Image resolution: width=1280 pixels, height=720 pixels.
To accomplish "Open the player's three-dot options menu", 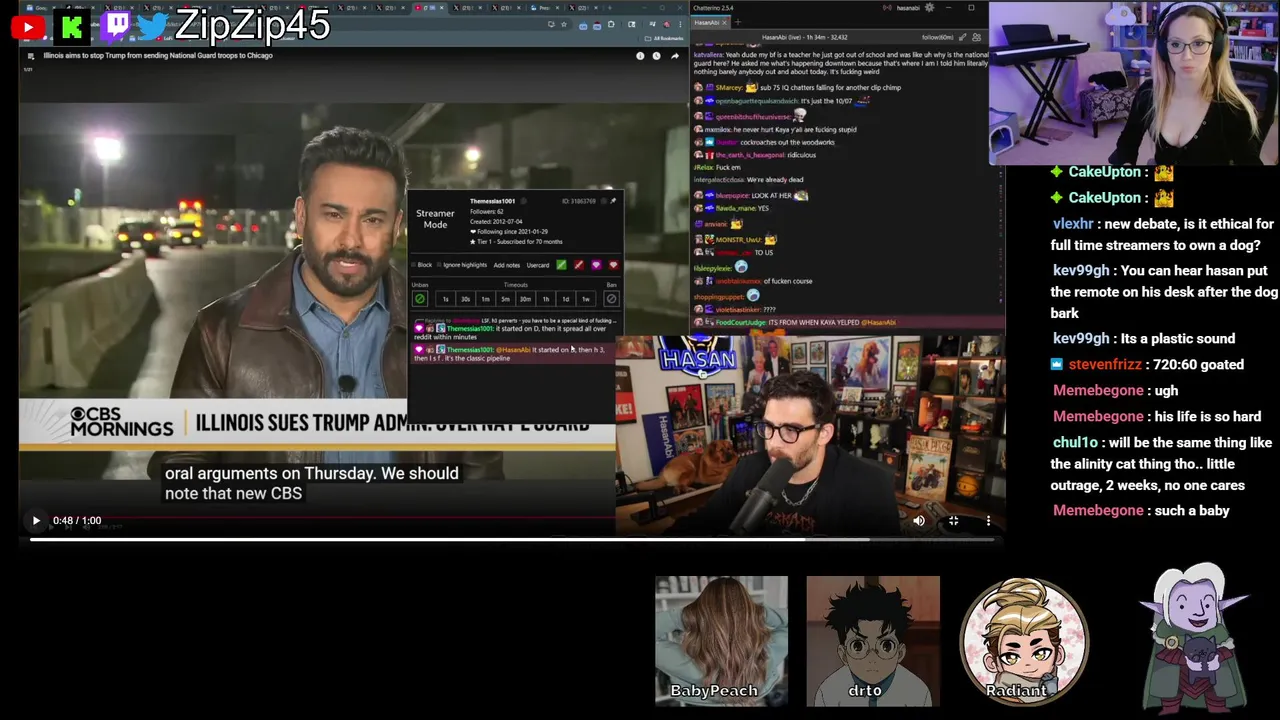I will tap(988, 520).
